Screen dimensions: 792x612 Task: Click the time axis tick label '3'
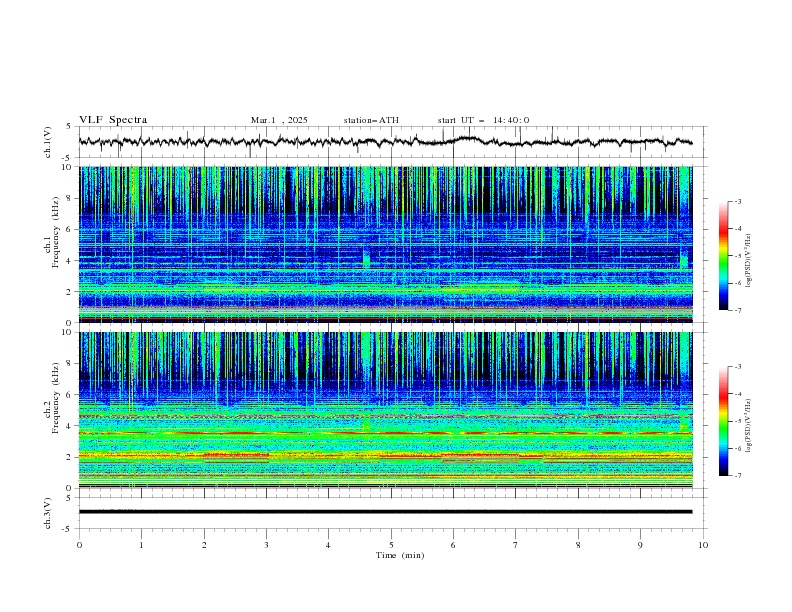(266, 545)
